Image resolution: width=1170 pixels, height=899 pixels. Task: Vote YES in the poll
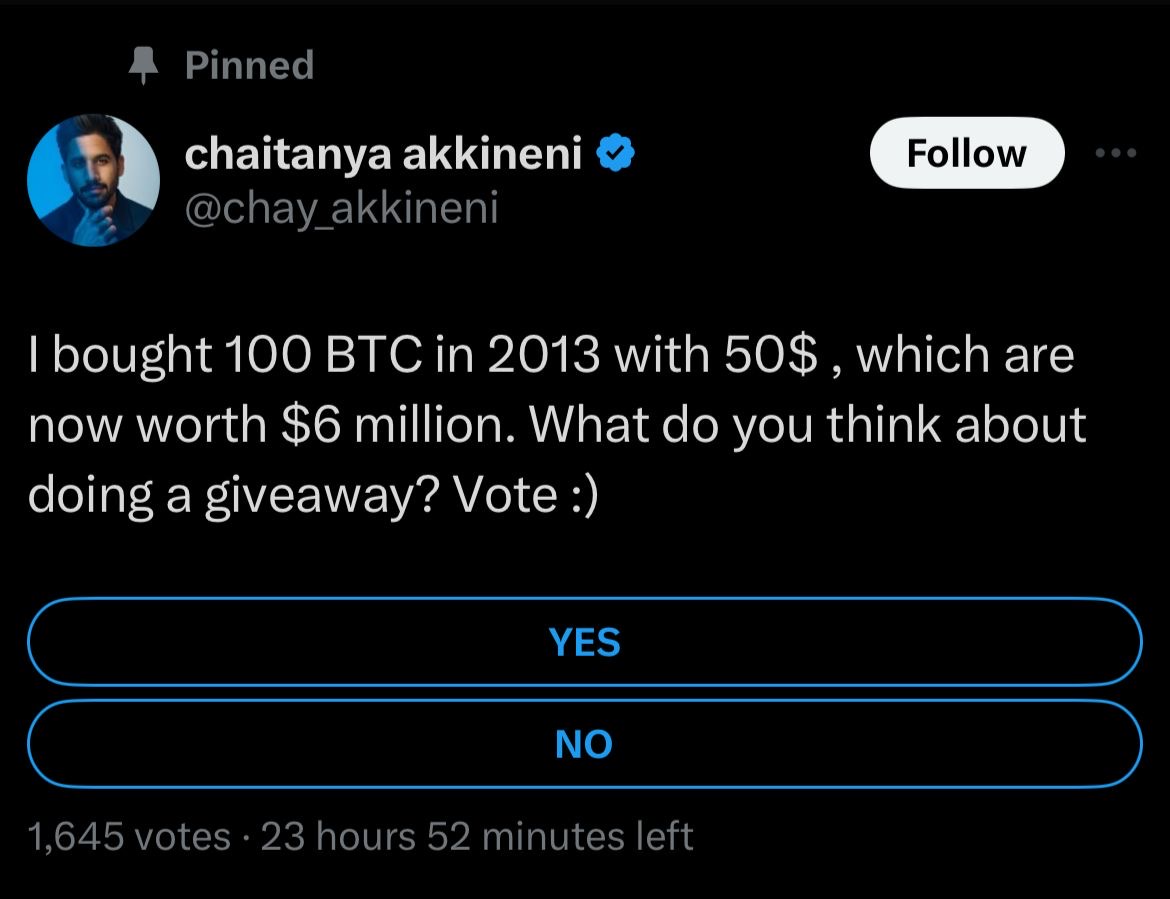click(x=584, y=642)
